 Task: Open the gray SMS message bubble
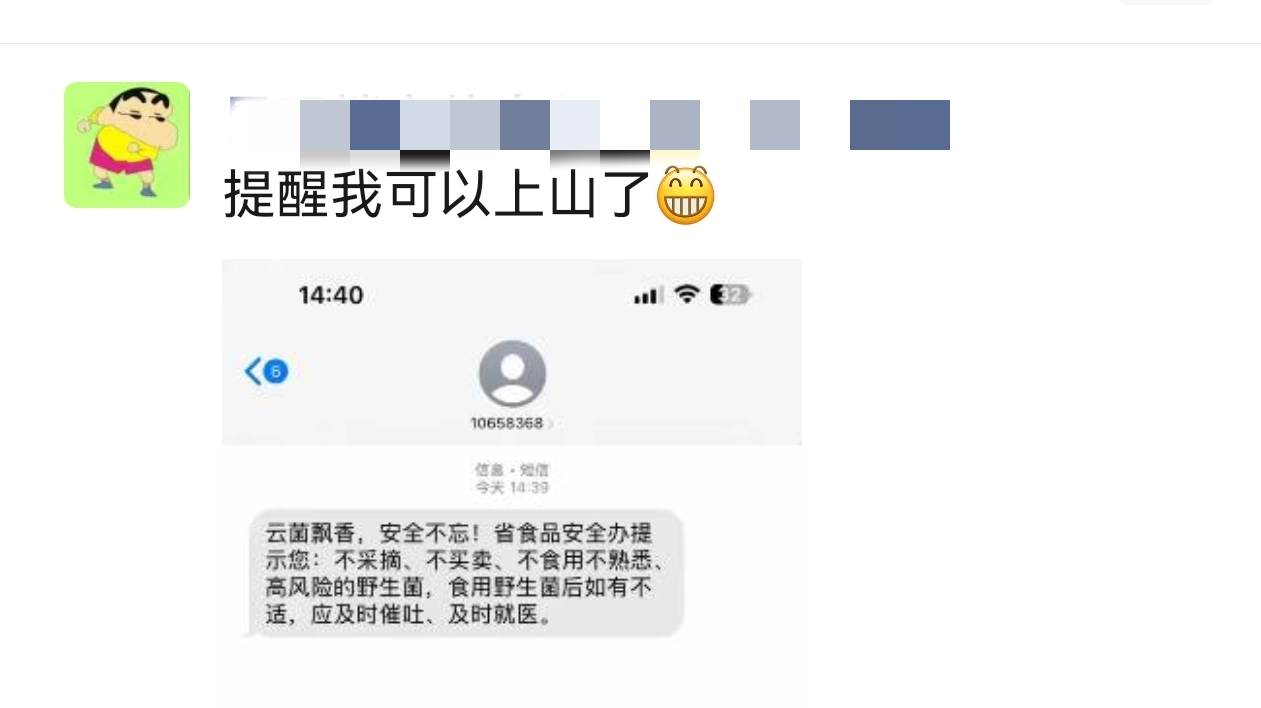click(466, 573)
